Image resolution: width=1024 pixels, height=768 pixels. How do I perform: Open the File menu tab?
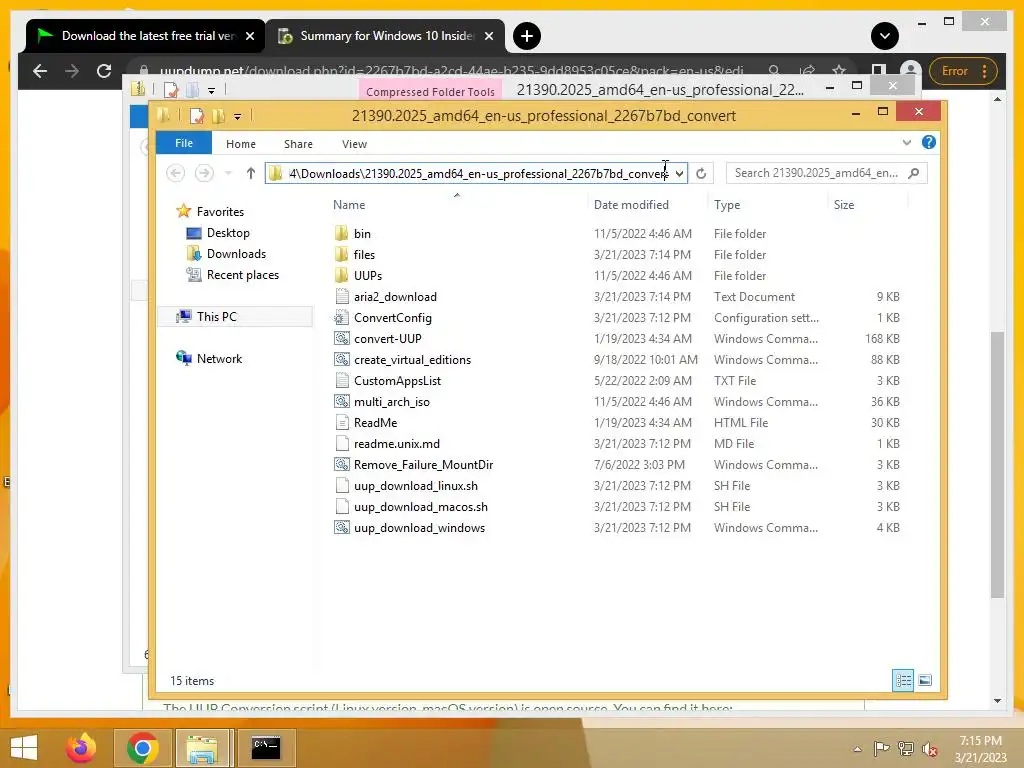pos(184,143)
